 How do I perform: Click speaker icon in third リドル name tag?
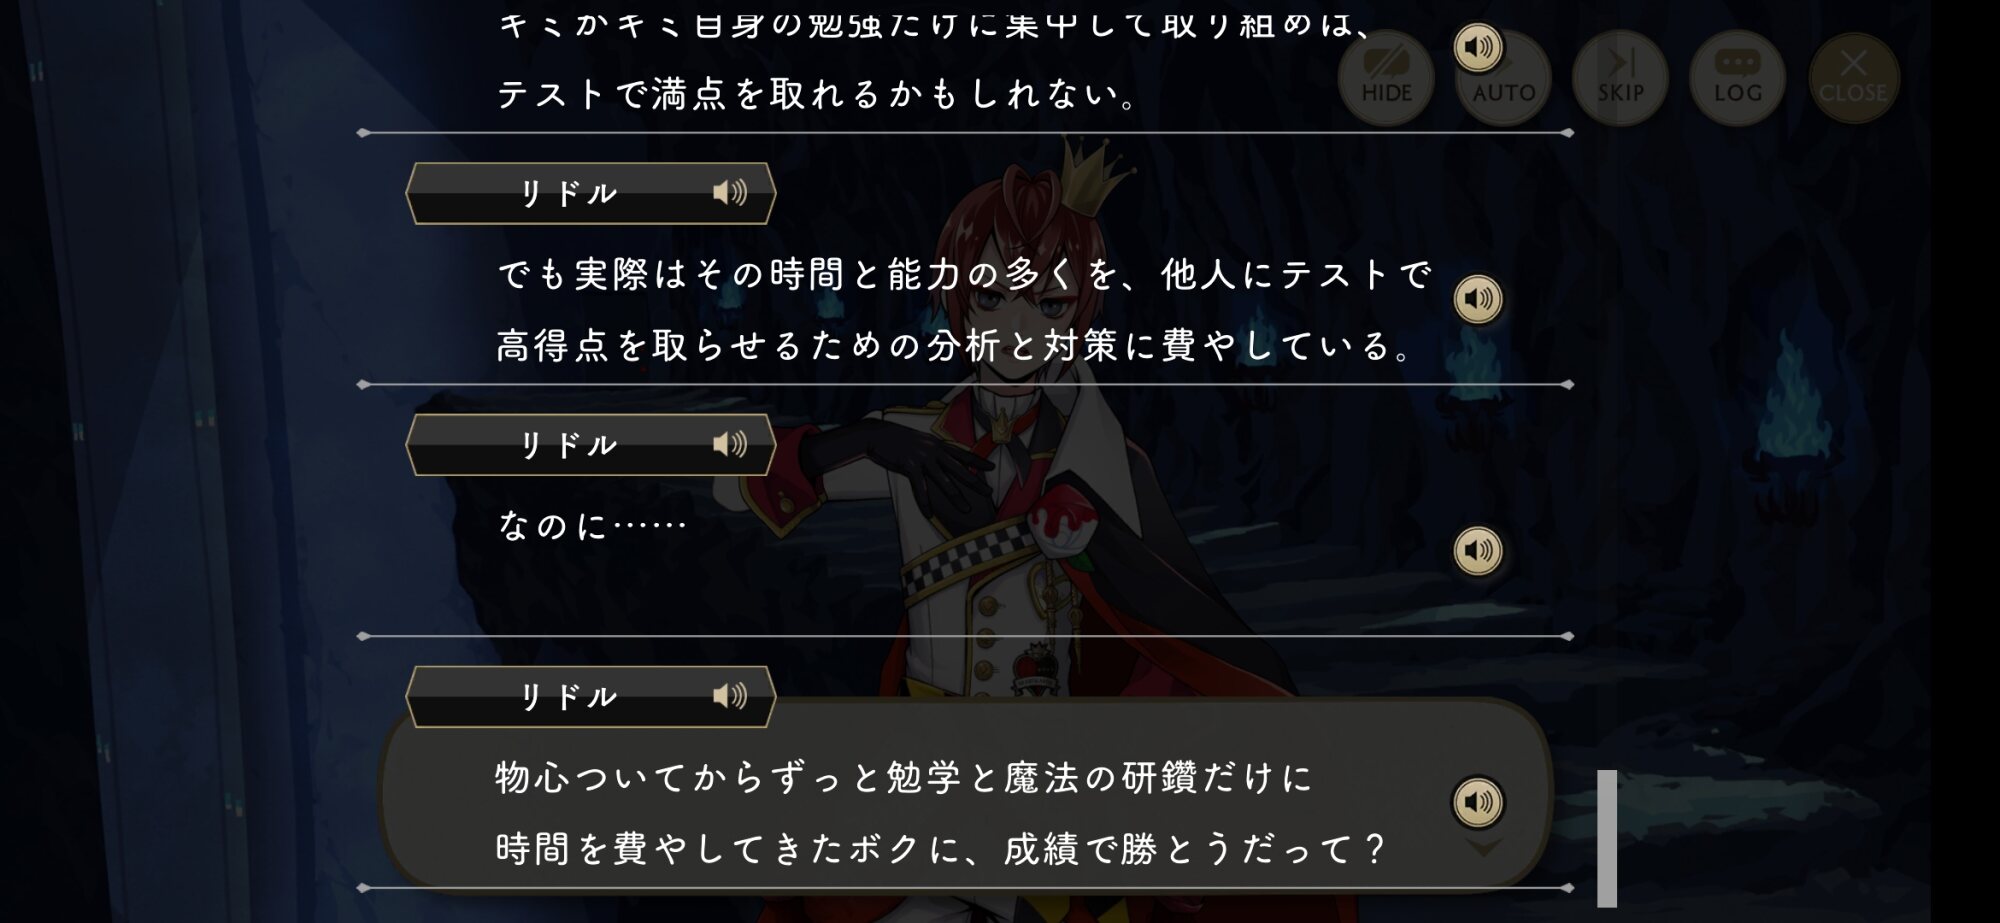730,696
